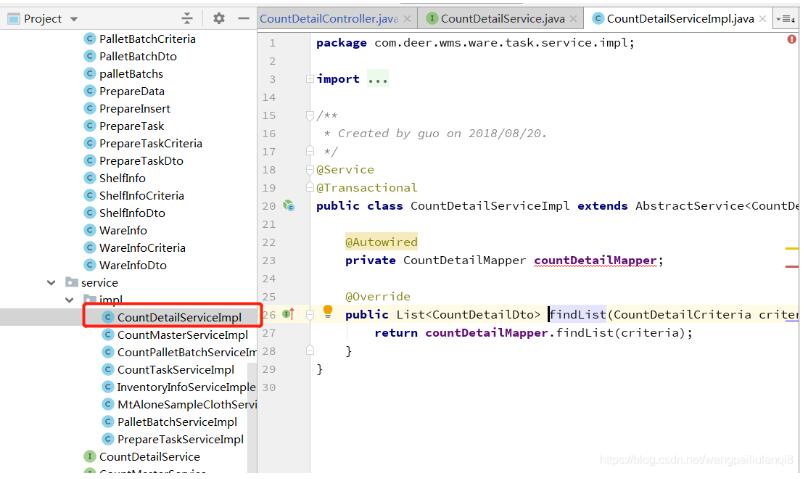Open the recent tabs list icon
804x479 pixels.
(x=787, y=19)
